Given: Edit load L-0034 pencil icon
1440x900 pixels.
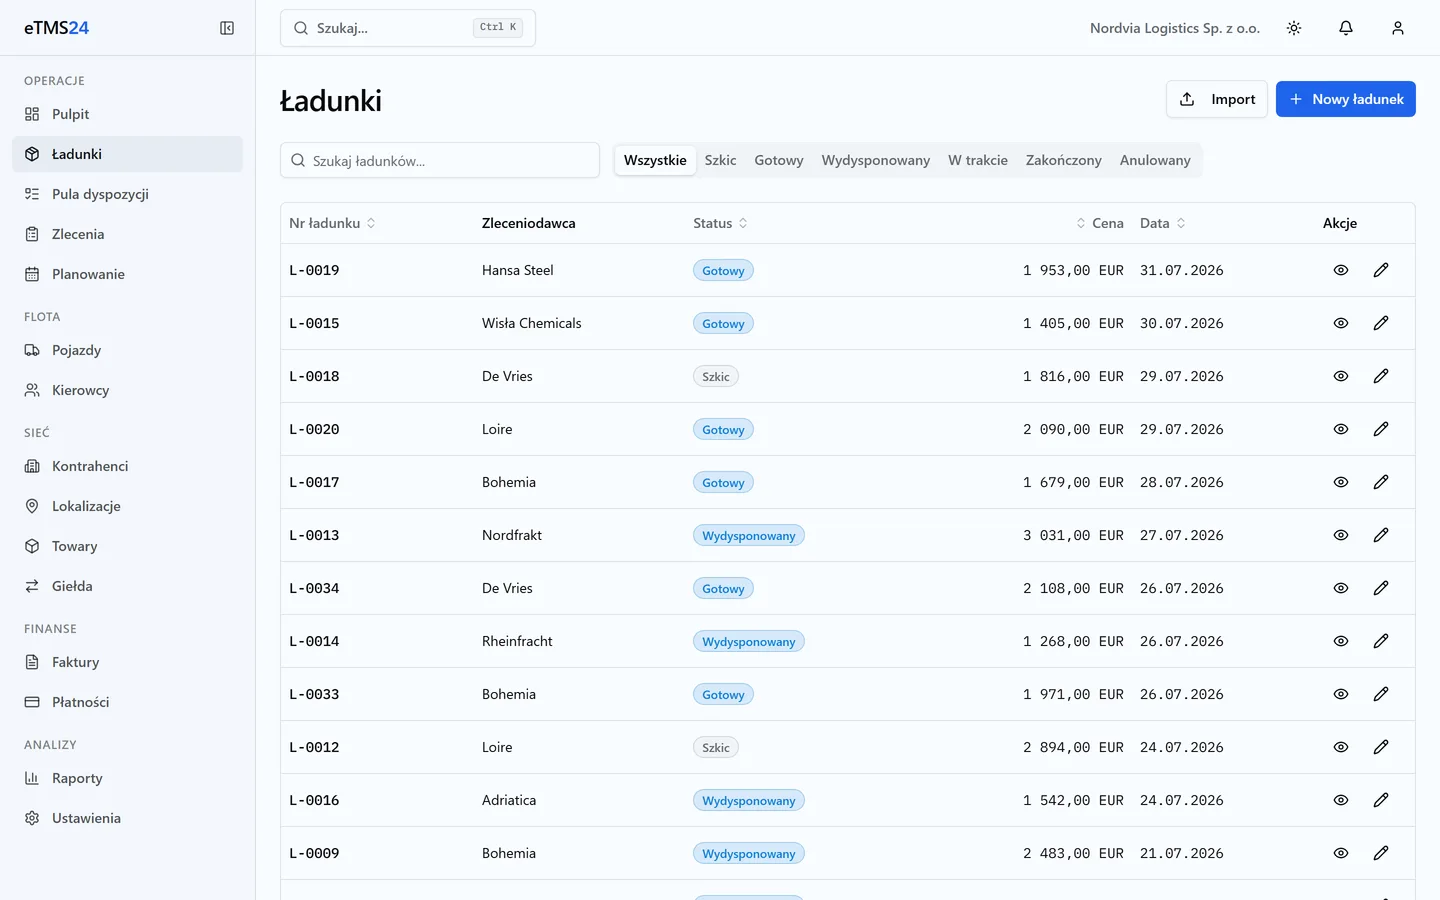Looking at the screenshot, I should (x=1381, y=588).
